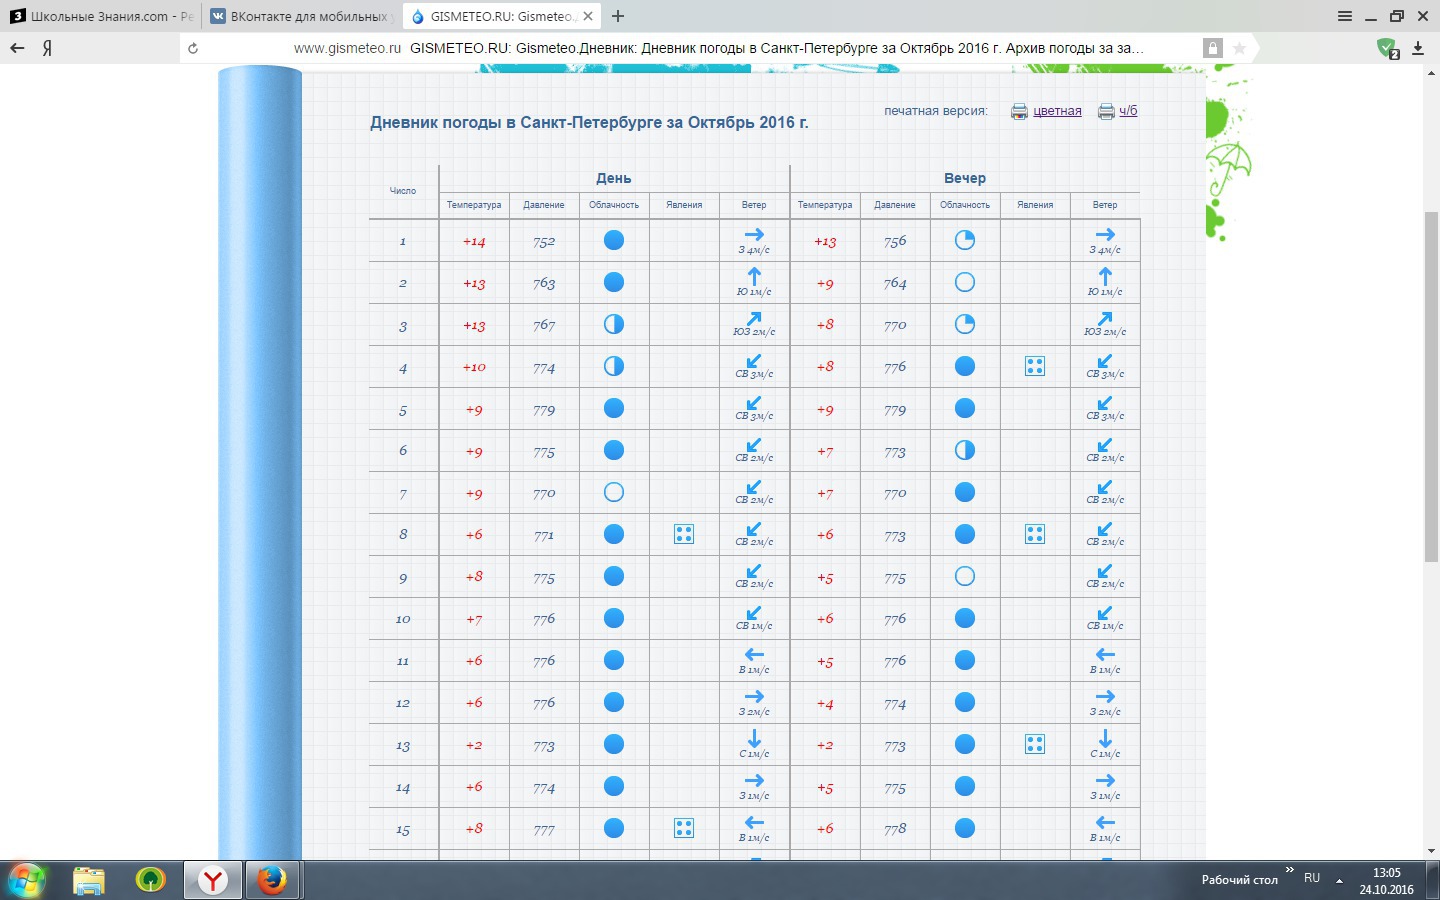Image resolution: width=1440 pixels, height=900 pixels.
Task: Click the 'Вечер' table header
Action: click(x=965, y=178)
